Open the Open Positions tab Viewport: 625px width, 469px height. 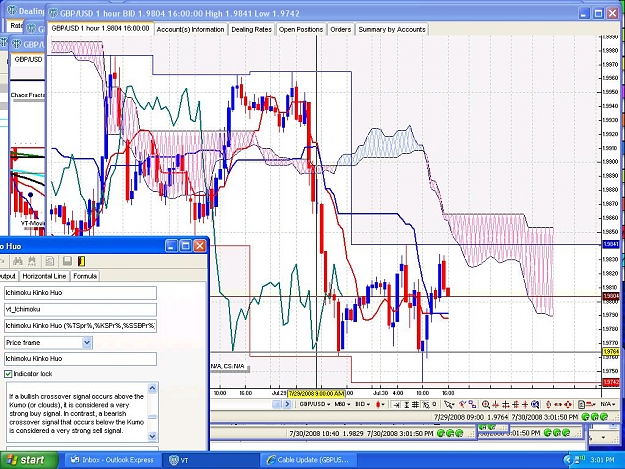(301, 29)
